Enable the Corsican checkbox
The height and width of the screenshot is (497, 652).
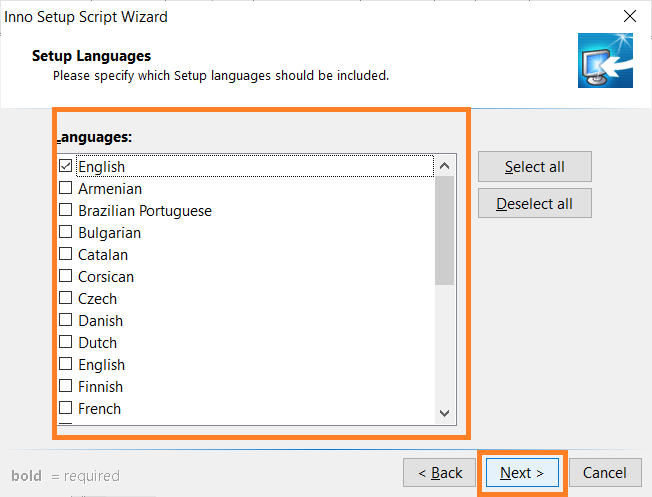[x=66, y=276]
